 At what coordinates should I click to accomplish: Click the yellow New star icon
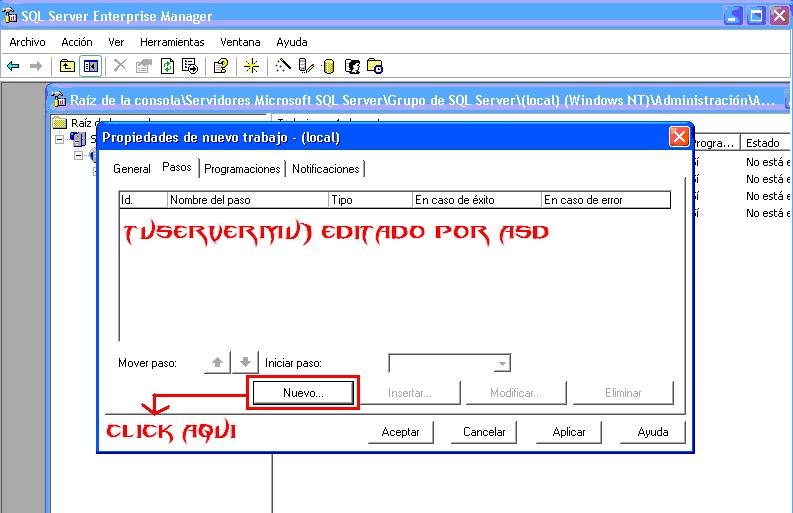click(251, 66)
